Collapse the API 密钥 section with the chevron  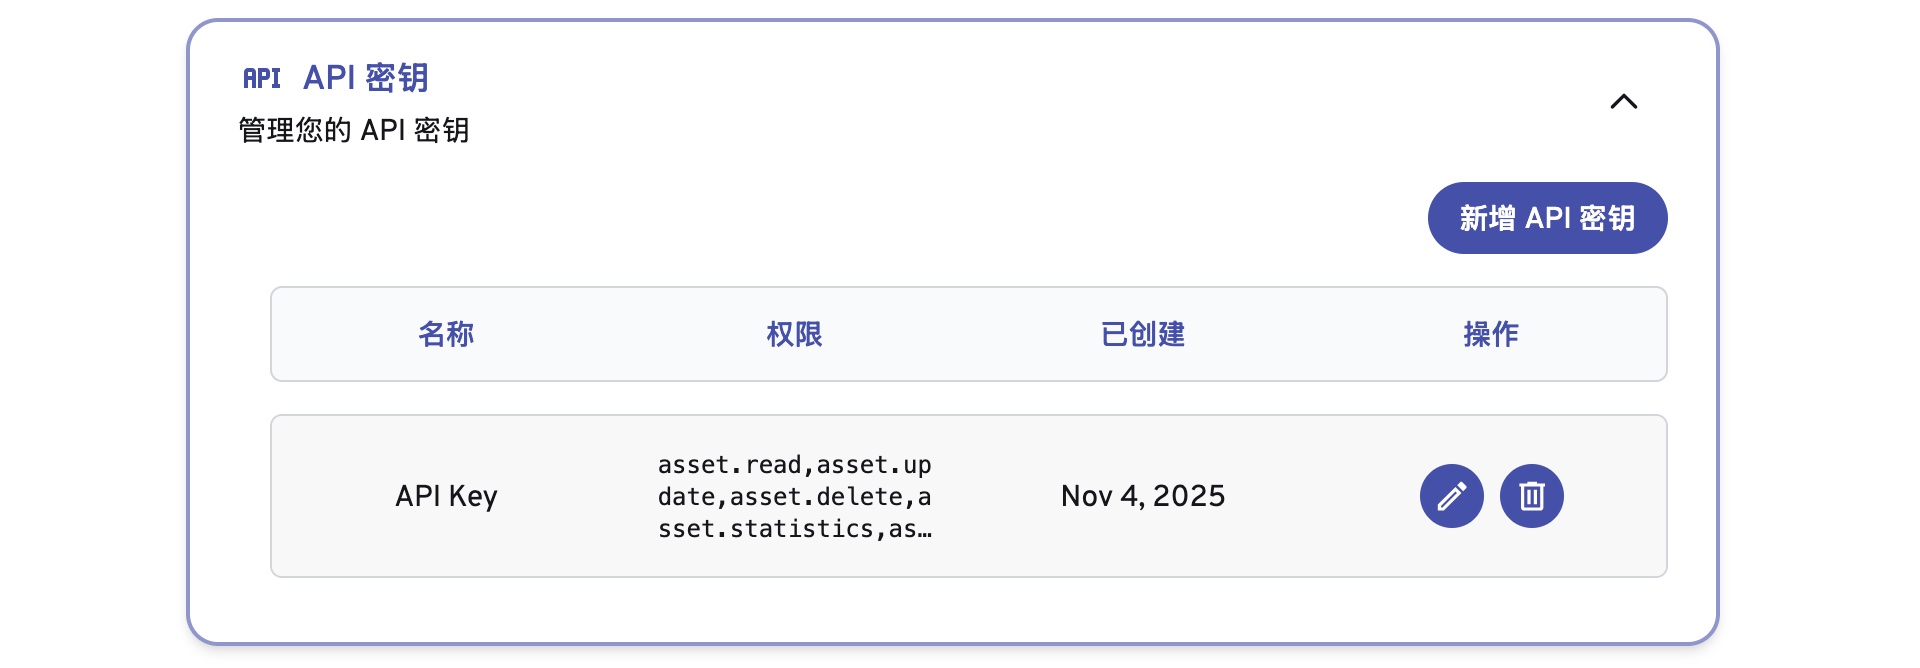(x=1623, y=102)
